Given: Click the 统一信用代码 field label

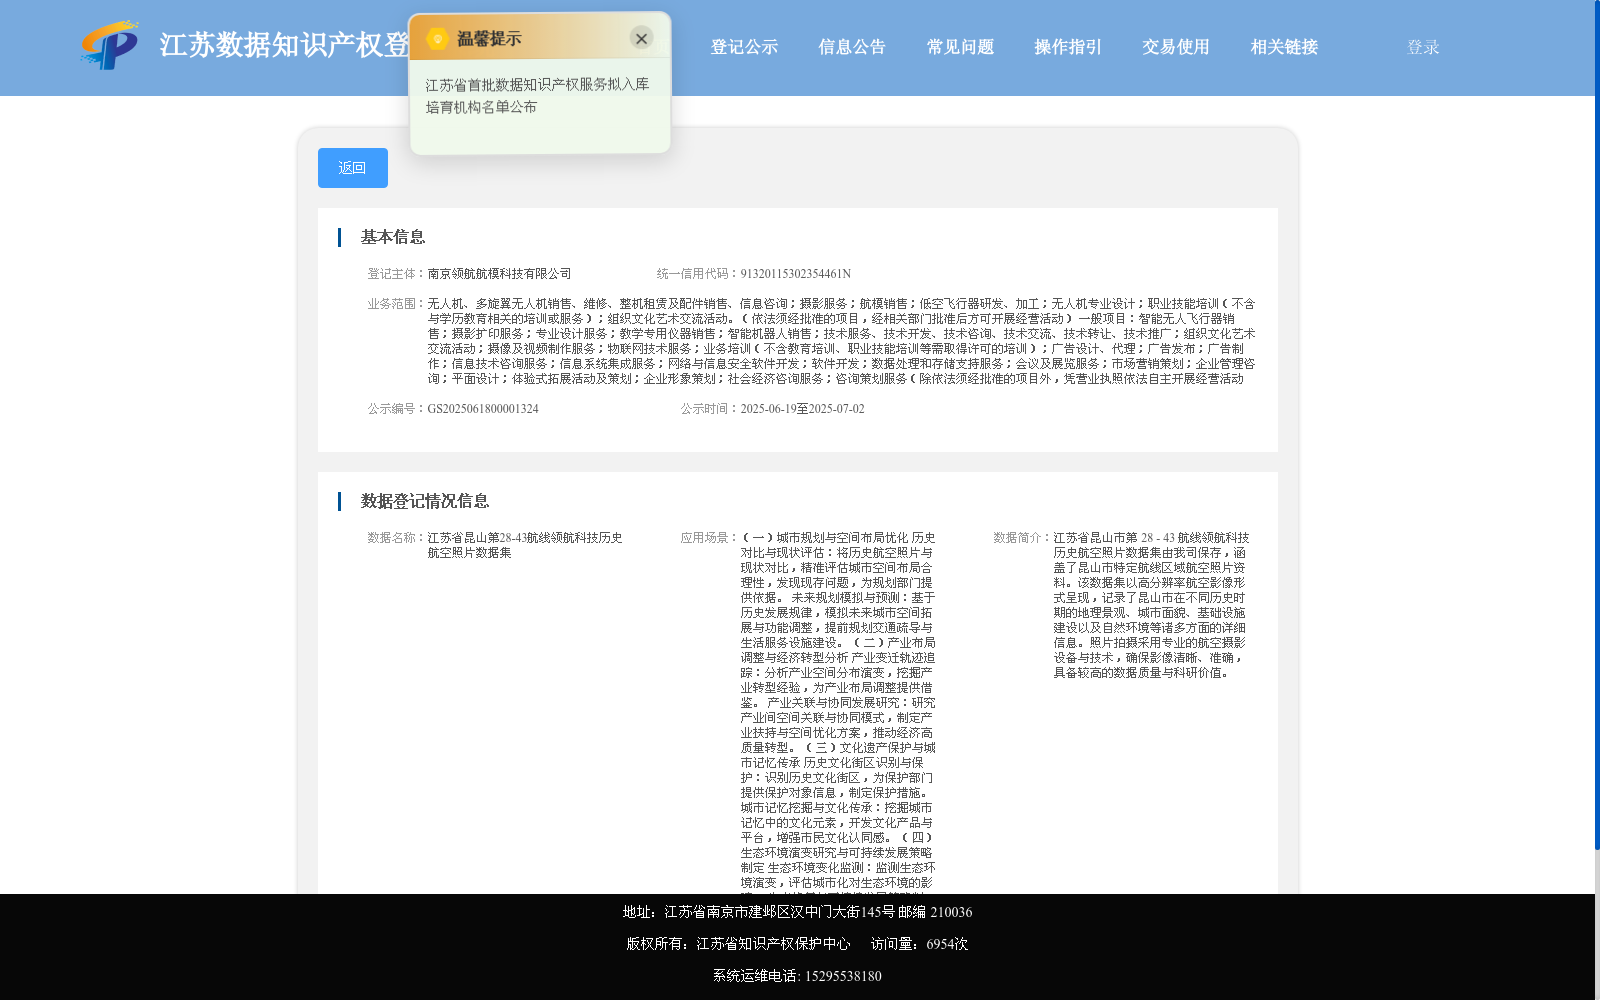Looking at the screenshot, I should (698, 274).
